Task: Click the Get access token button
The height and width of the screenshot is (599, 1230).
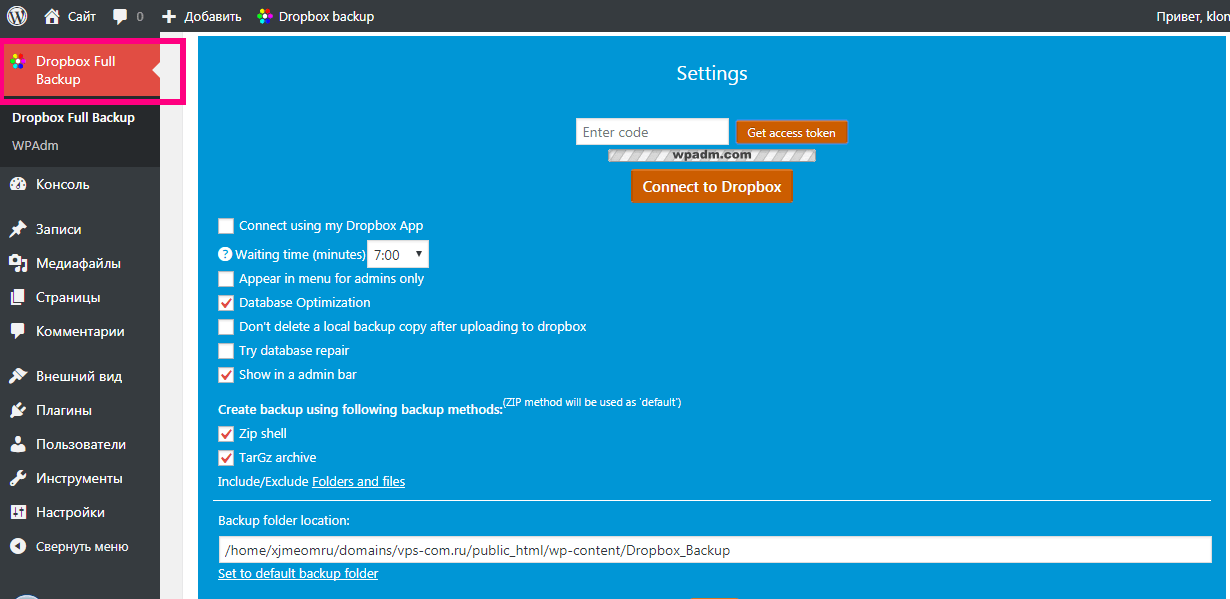Action: pos(791,132)
